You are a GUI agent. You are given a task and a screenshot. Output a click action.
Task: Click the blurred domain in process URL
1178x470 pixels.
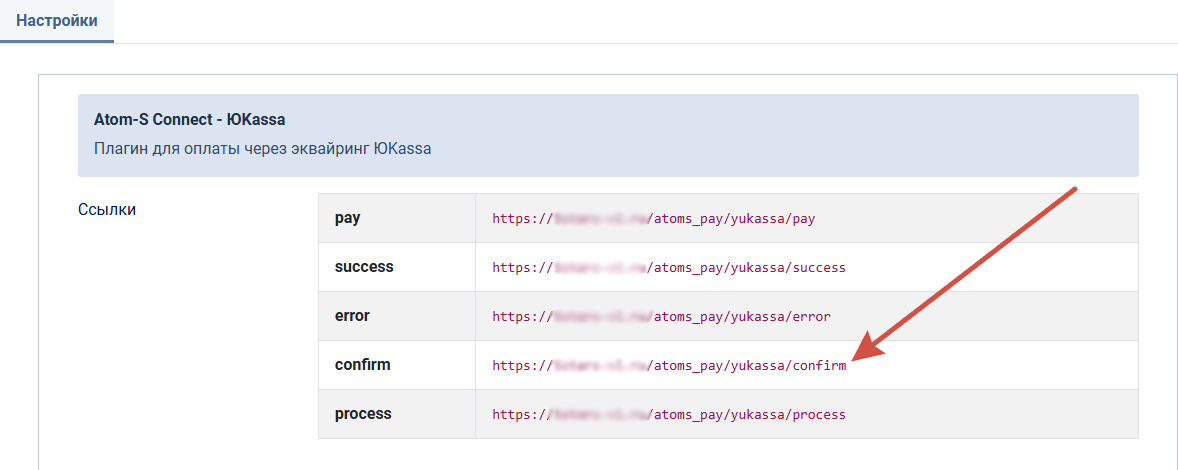point(601,414)
